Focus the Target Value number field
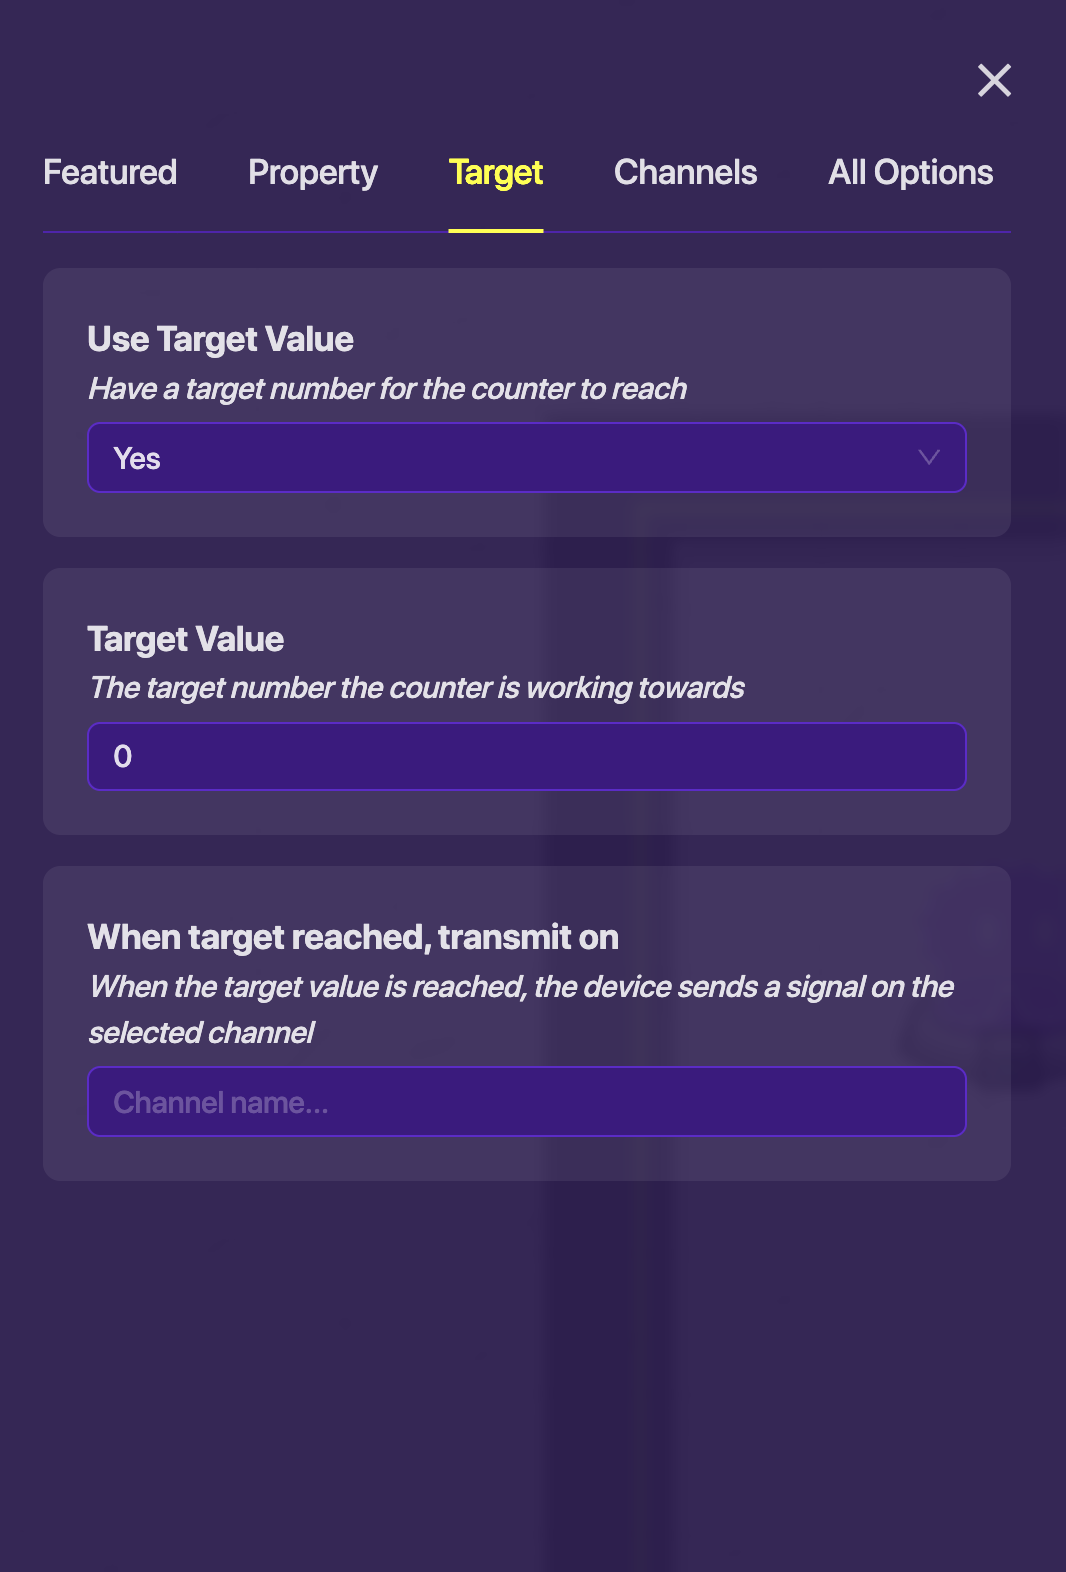1066x1572 pixels. pyautogui.click(x=526, y=757)
